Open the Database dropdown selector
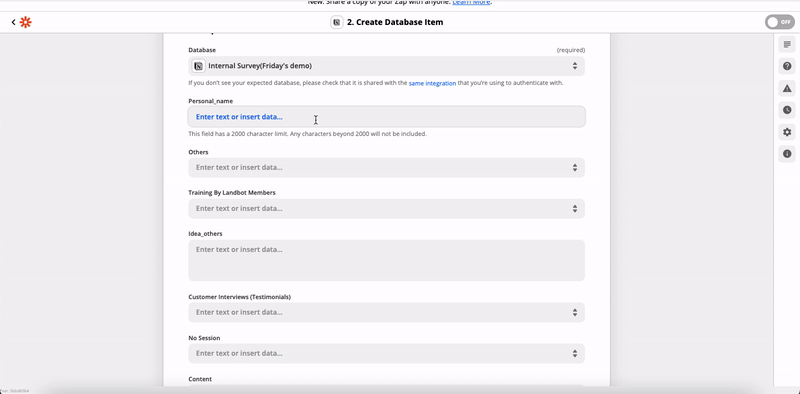The image size is (800, 394). pos(386,66)
